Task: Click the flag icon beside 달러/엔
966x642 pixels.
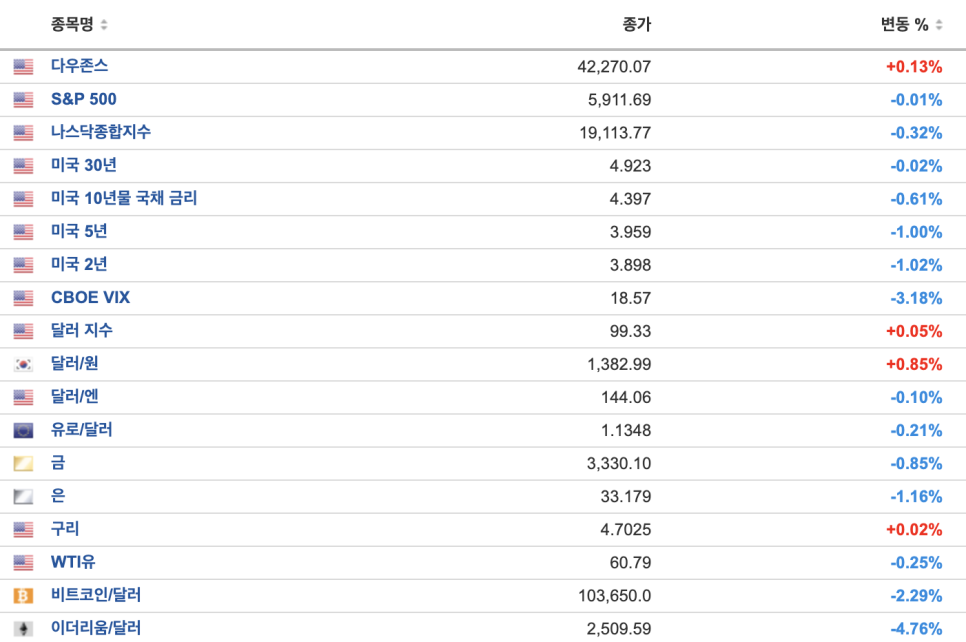Action: 23,397
